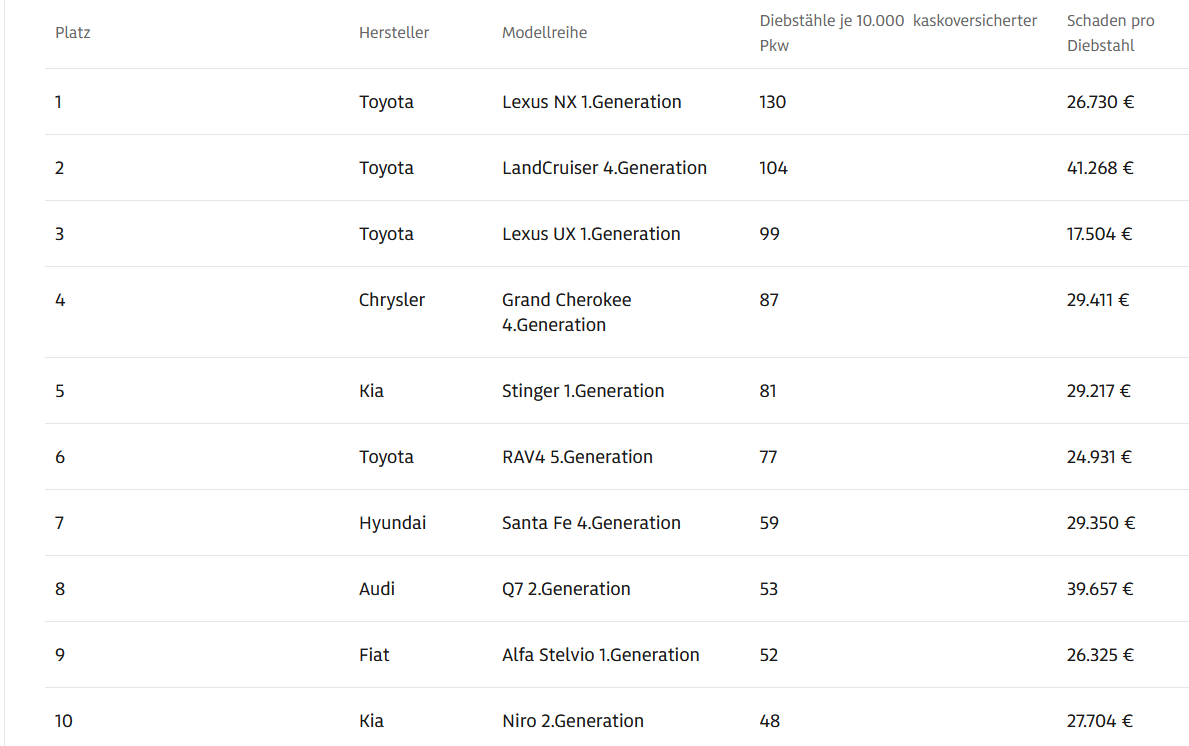Click 'Kia' in the Stinger row
1189x746 pixels.
coord(371,390)
